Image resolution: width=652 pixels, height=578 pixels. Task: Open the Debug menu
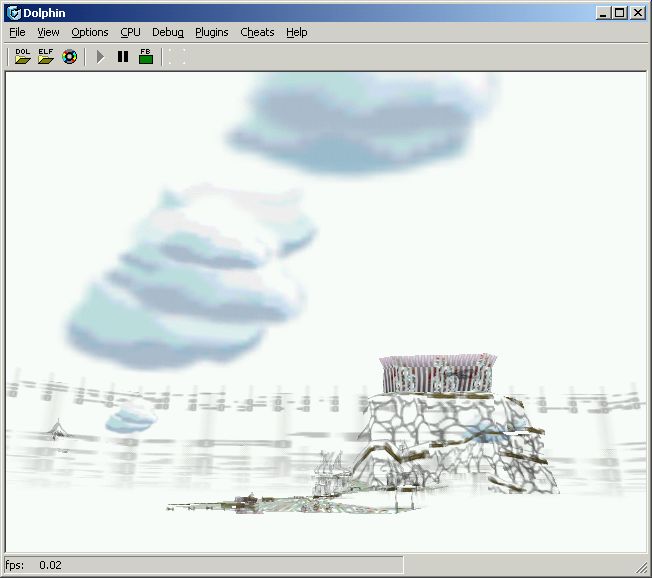[168, 32]
